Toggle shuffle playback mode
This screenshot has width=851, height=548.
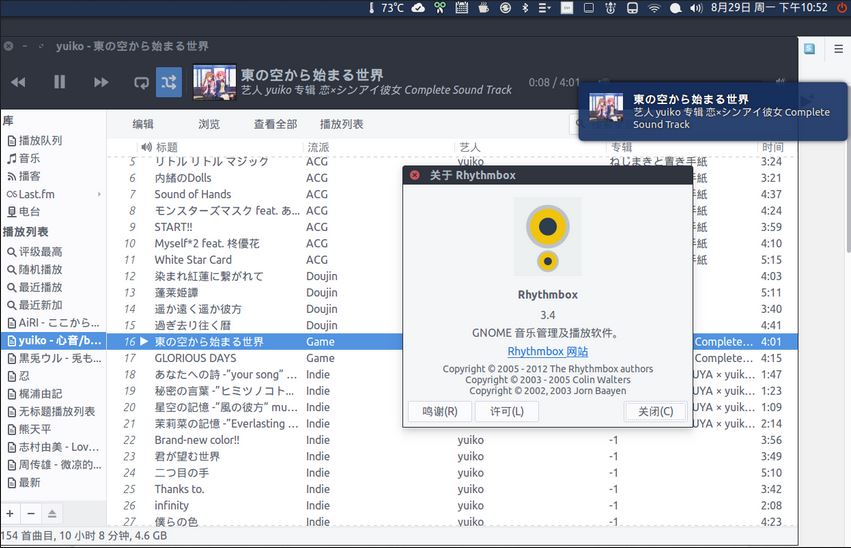click(169, 82)
